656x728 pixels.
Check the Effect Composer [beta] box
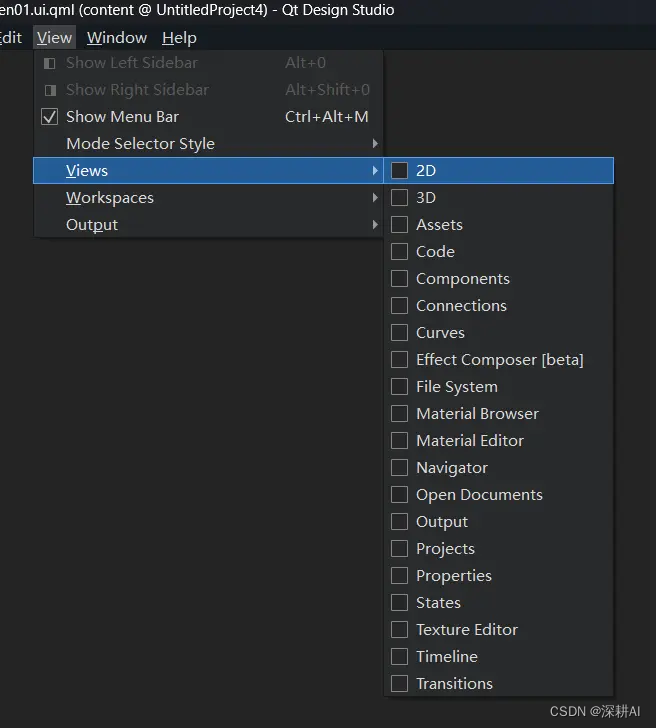[399, 359]
